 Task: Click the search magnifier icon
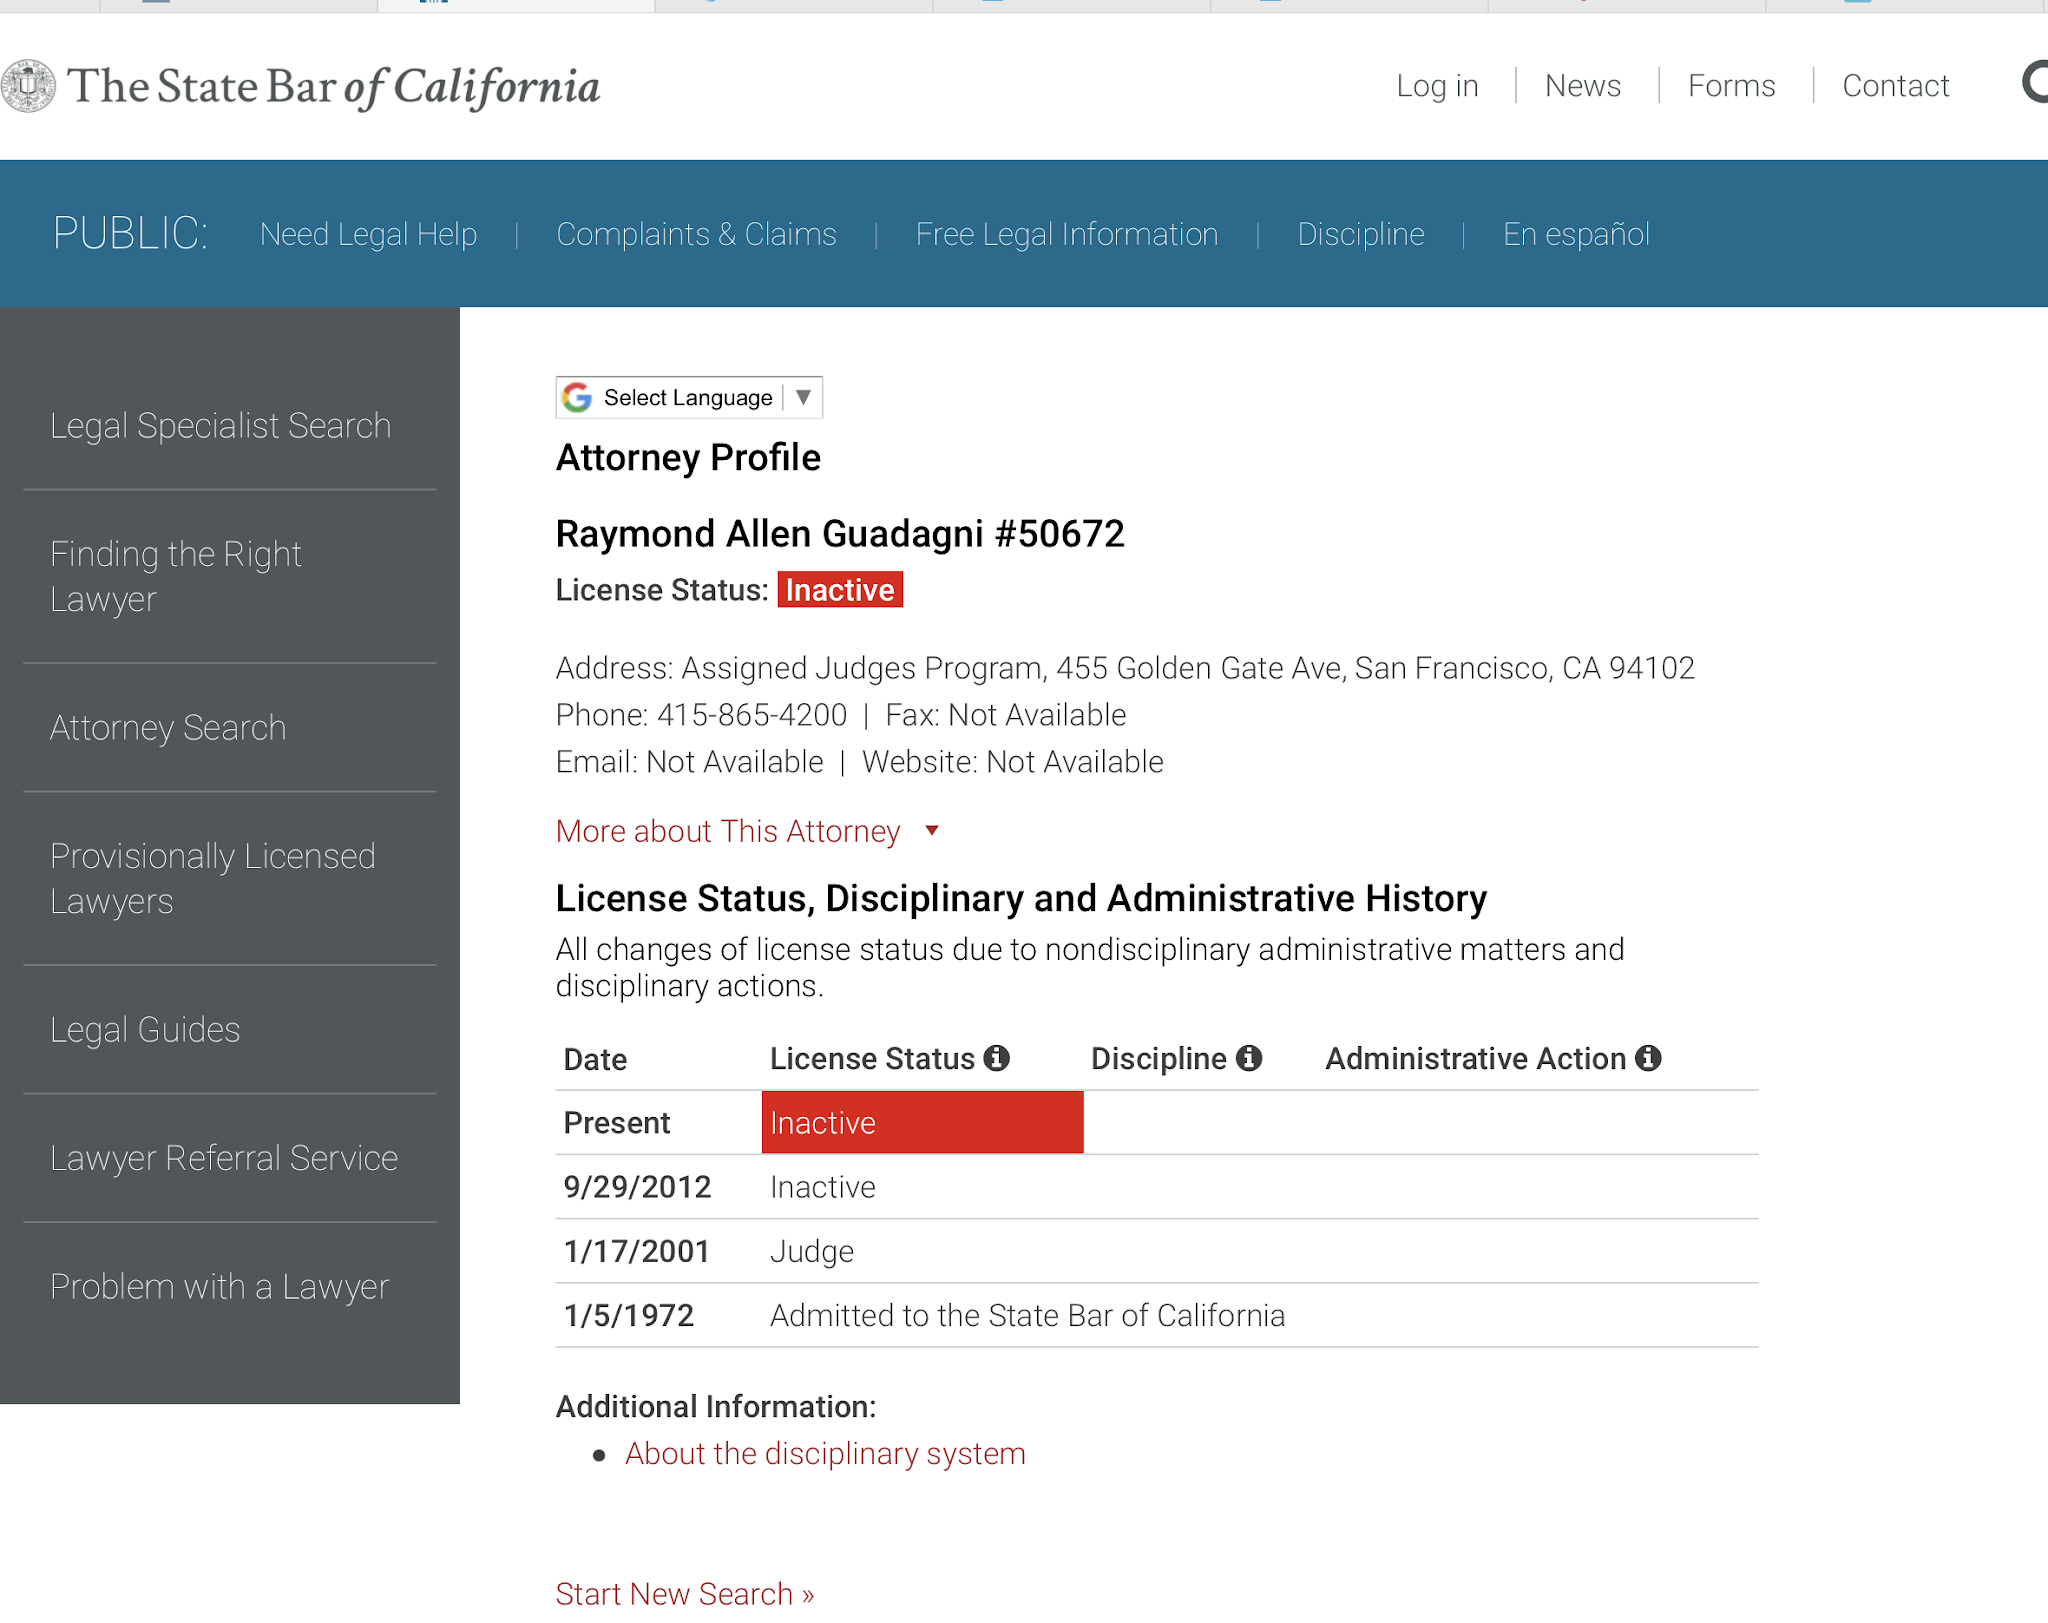[x=2036, y=82]
